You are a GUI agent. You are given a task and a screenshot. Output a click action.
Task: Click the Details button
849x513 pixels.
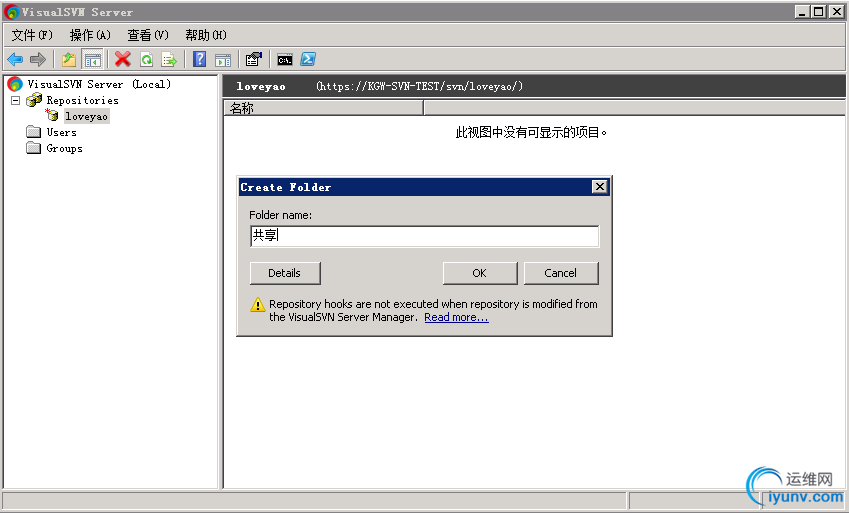coord(285,273)
